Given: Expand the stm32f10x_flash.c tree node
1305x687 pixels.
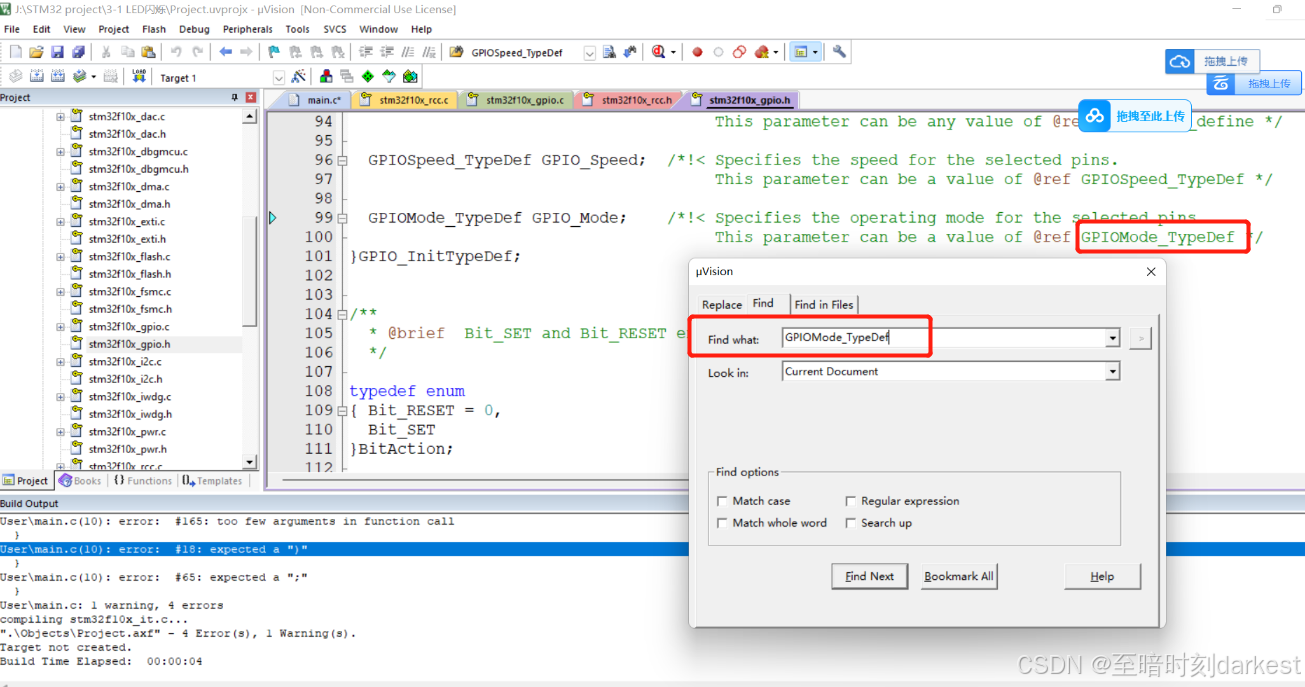Looking at the screenshot, I should [x=60, y=257].
